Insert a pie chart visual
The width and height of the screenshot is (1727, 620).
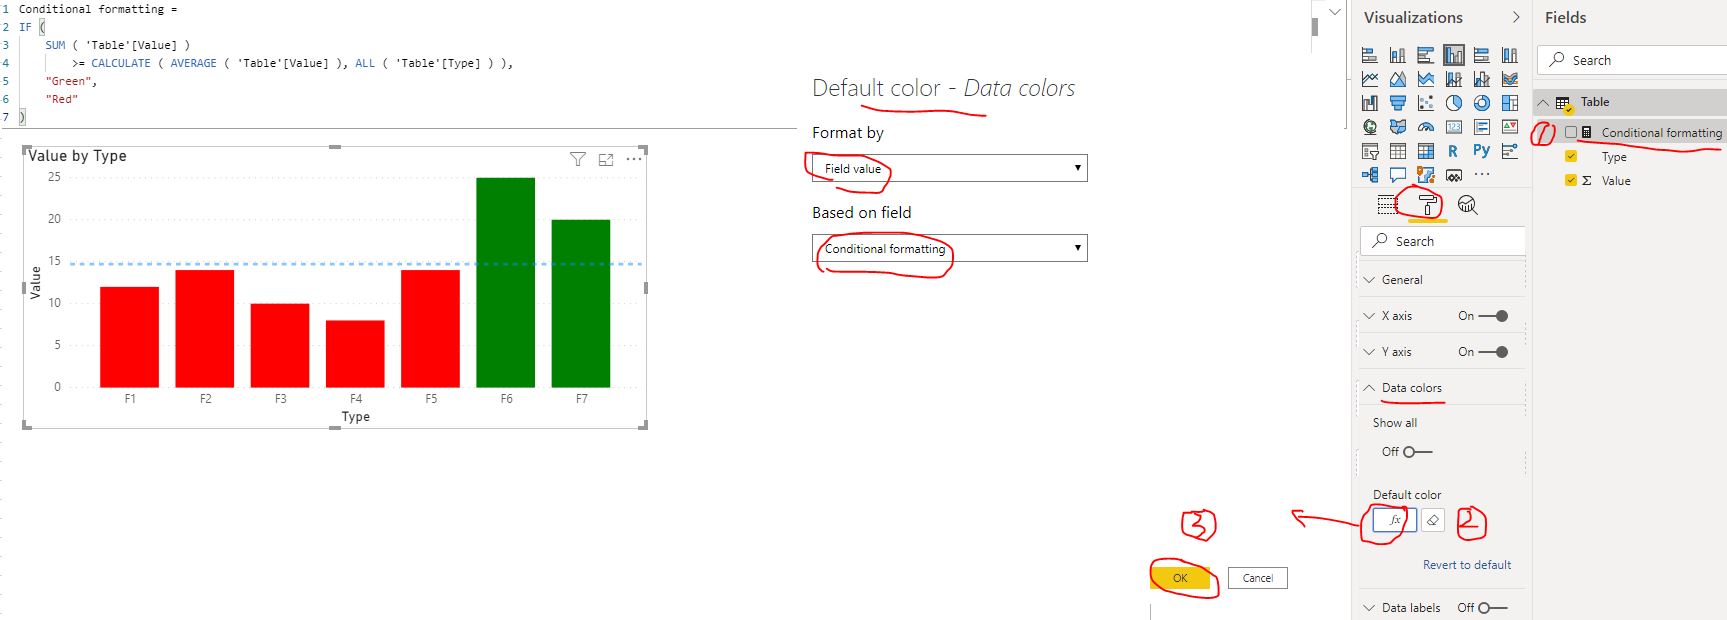pos(1454,103)
